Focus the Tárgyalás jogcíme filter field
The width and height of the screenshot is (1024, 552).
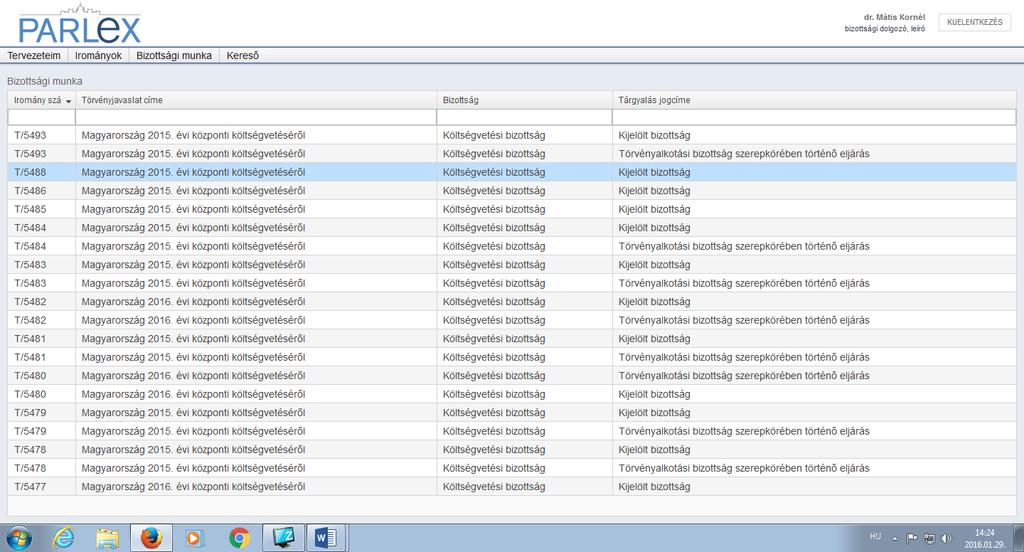click(x=814, y=117)
